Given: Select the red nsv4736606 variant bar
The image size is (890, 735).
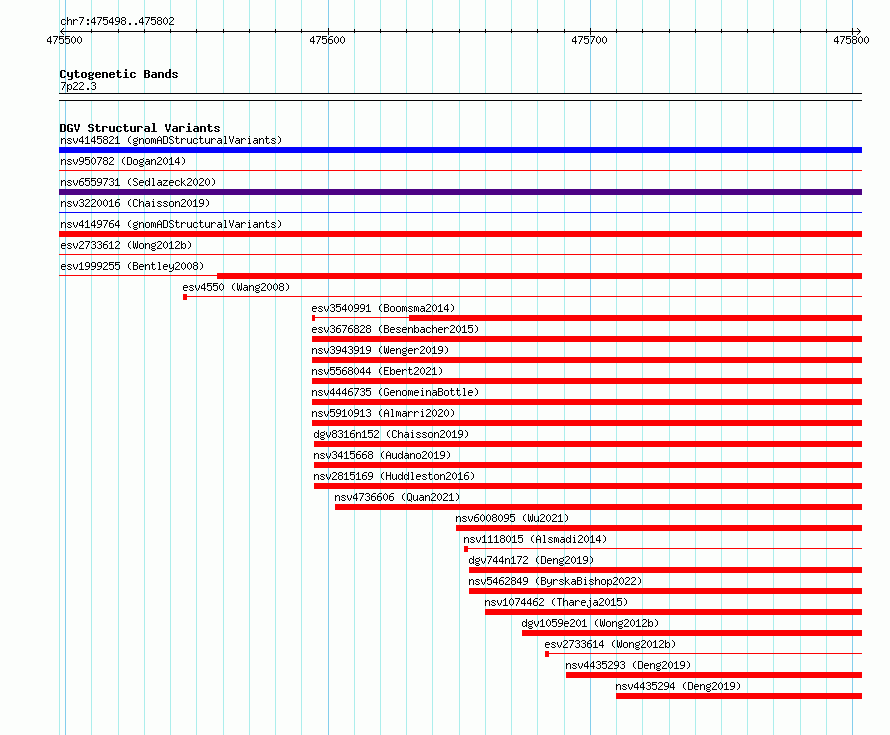Looking at the screenshot, I should (598, 507).
